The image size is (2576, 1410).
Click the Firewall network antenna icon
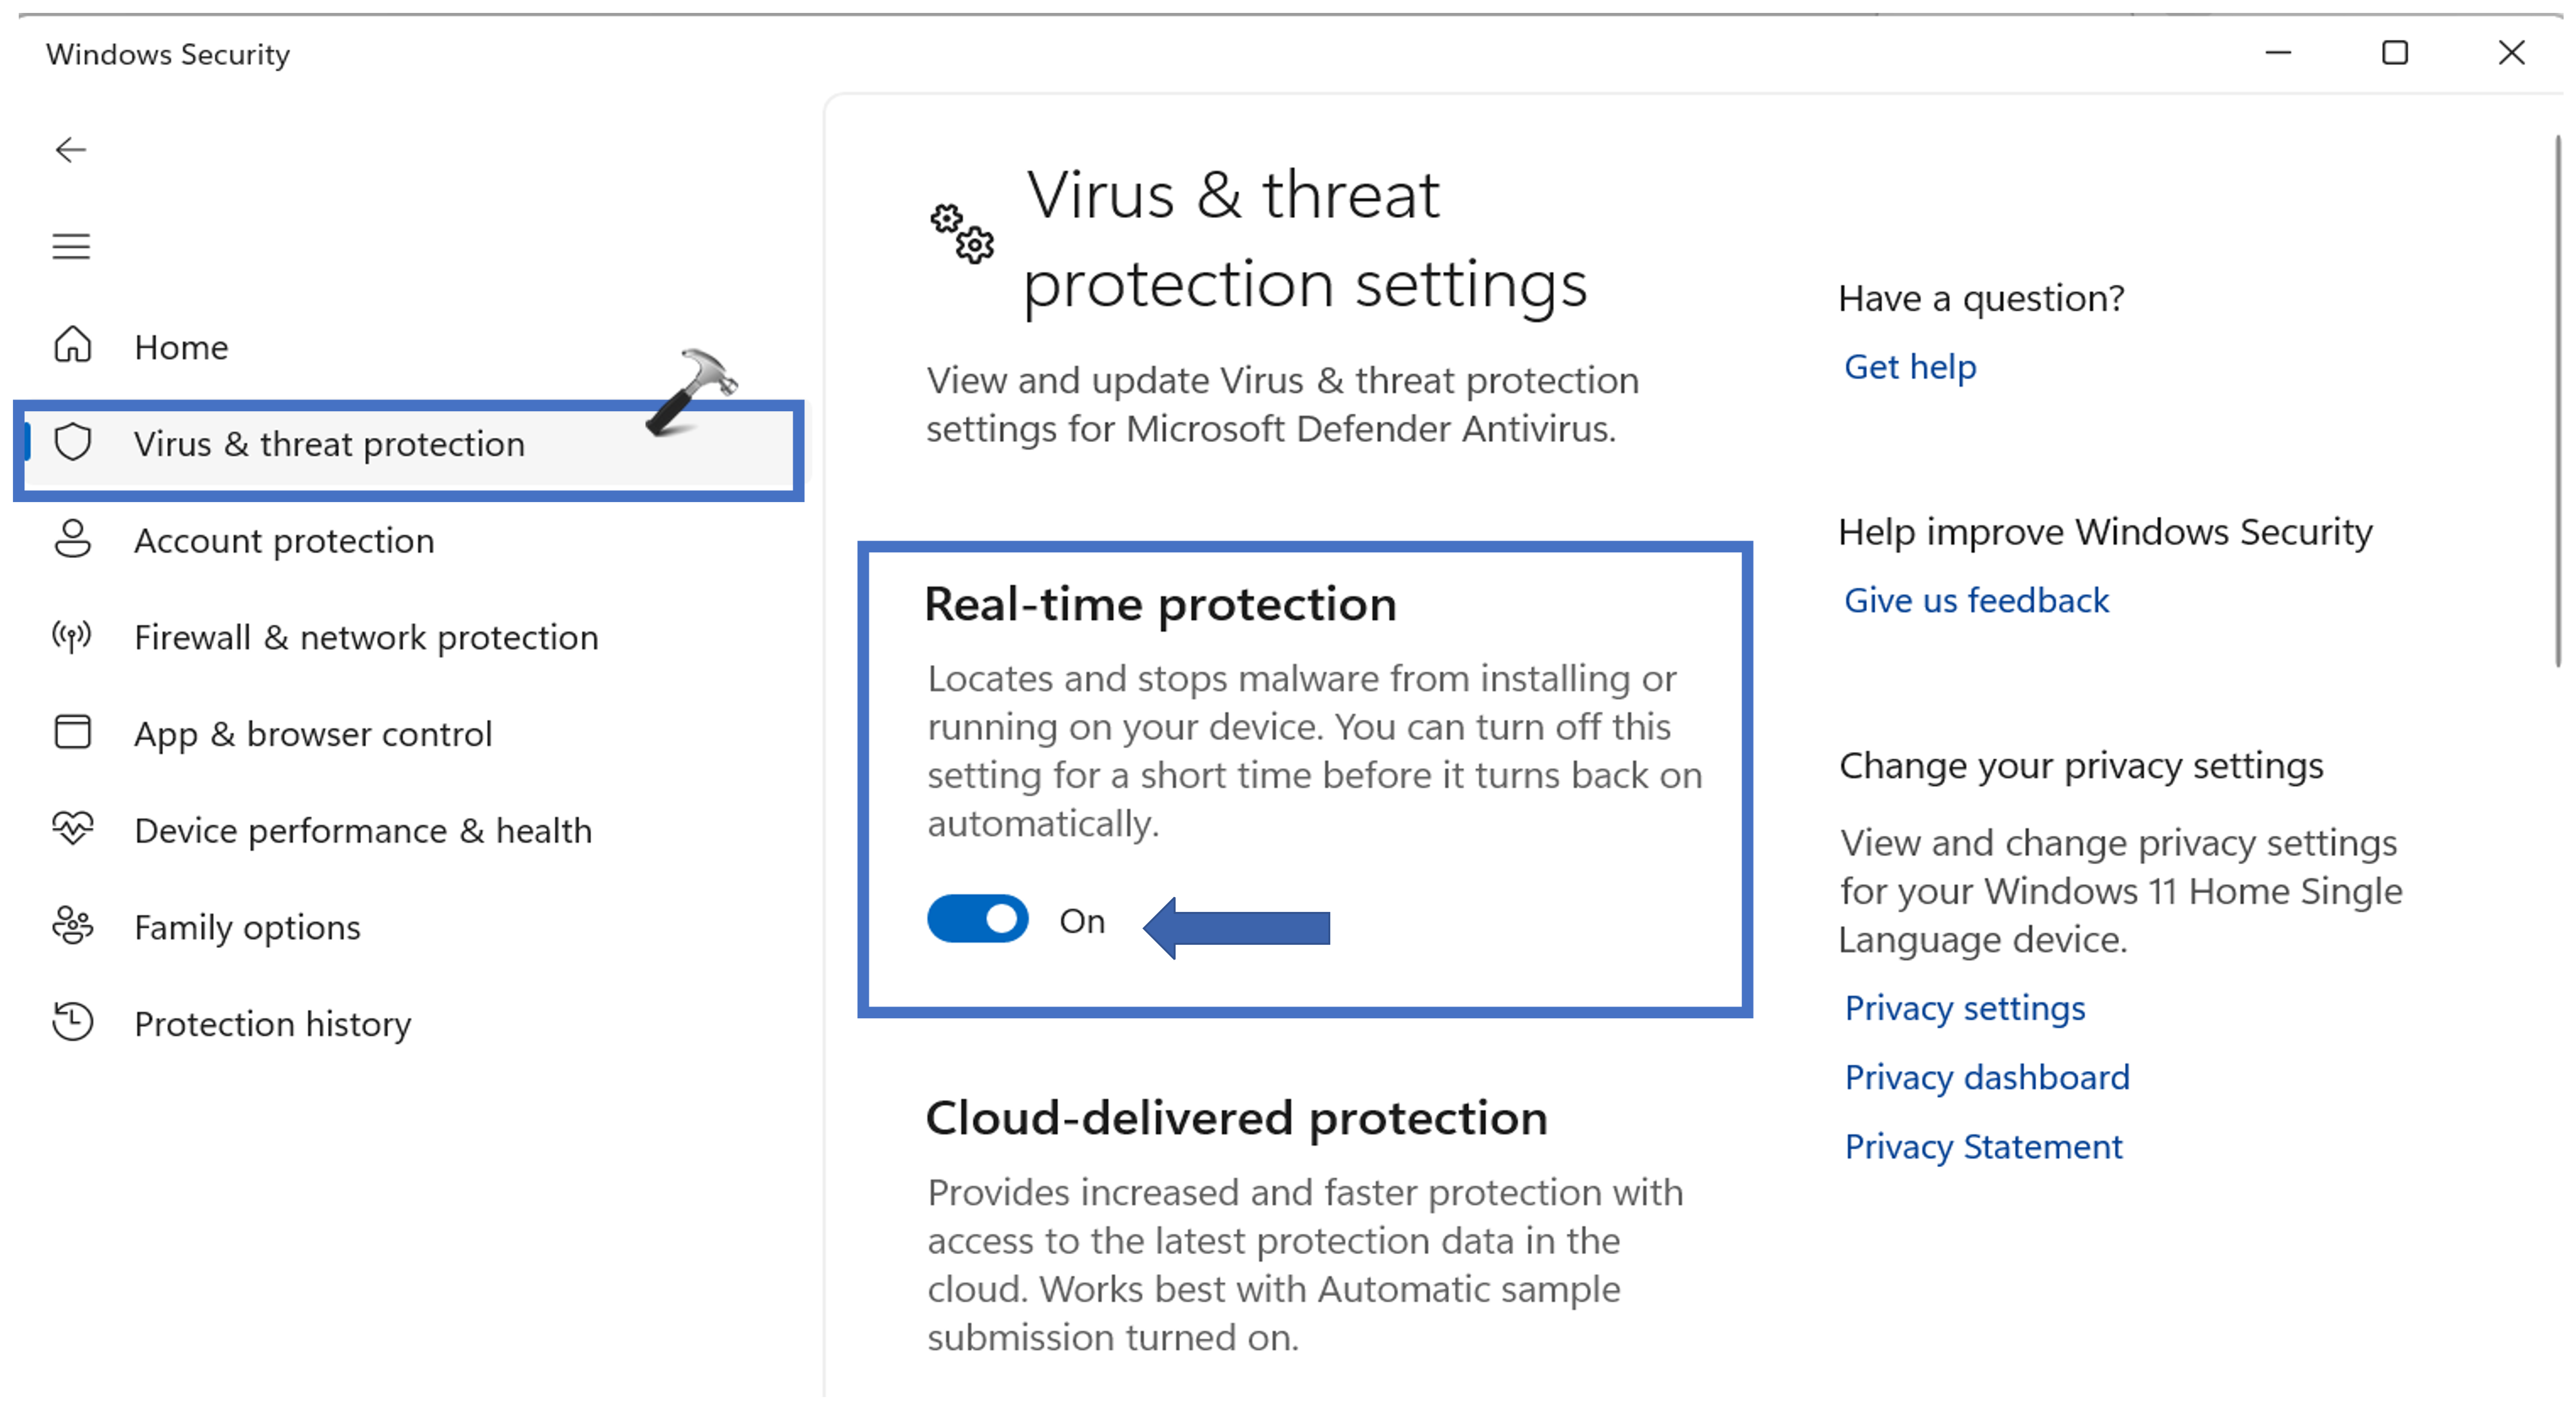(x=72, y=636)
